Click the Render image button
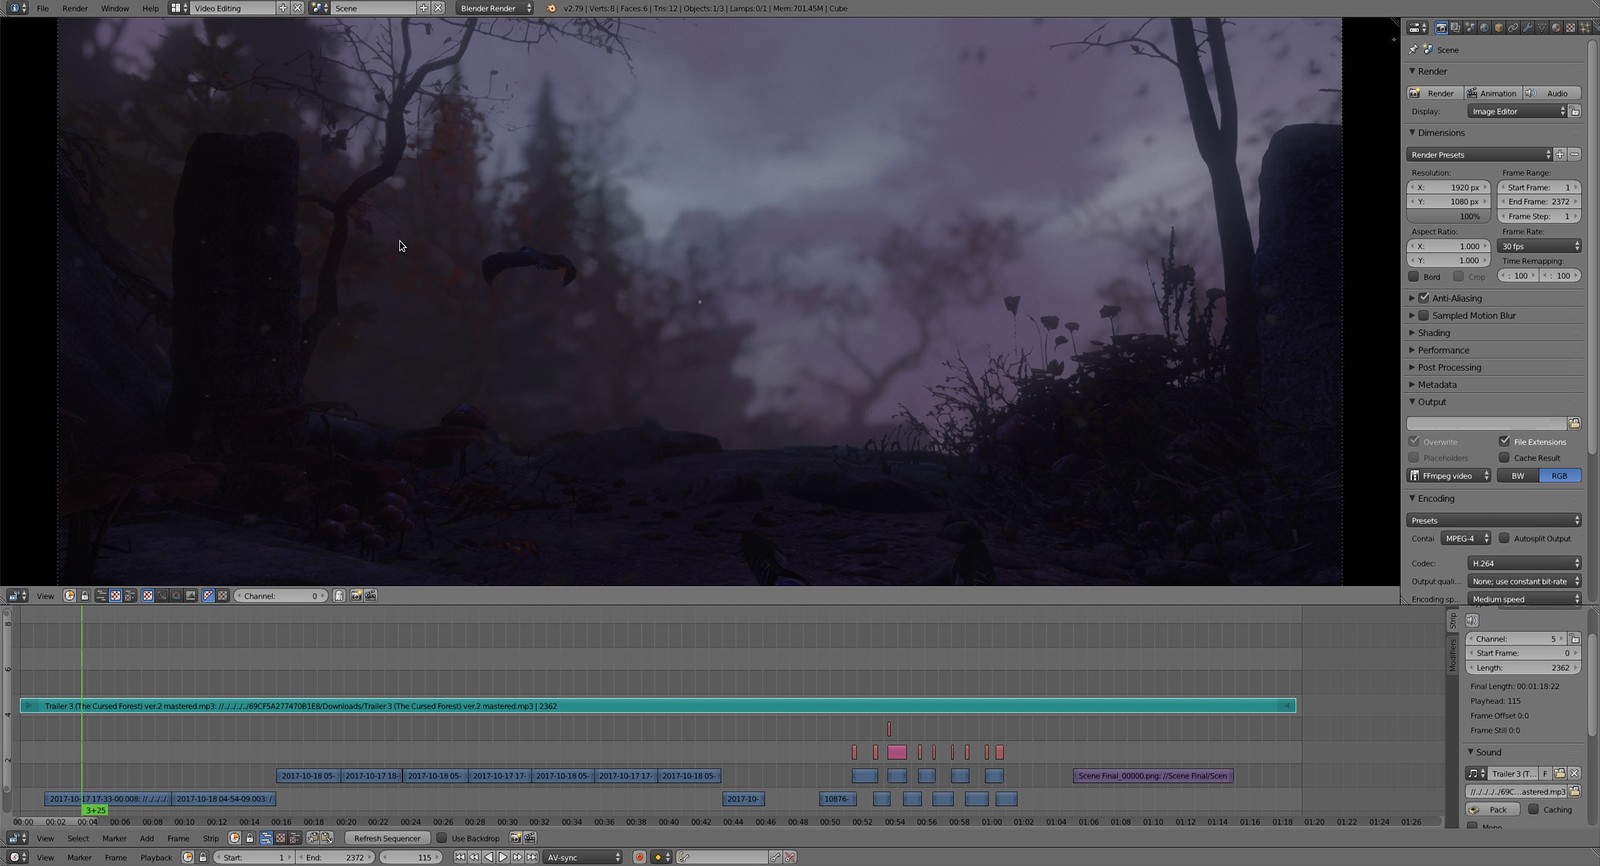Screen dimensions: 1600x866 [1435, 93]
